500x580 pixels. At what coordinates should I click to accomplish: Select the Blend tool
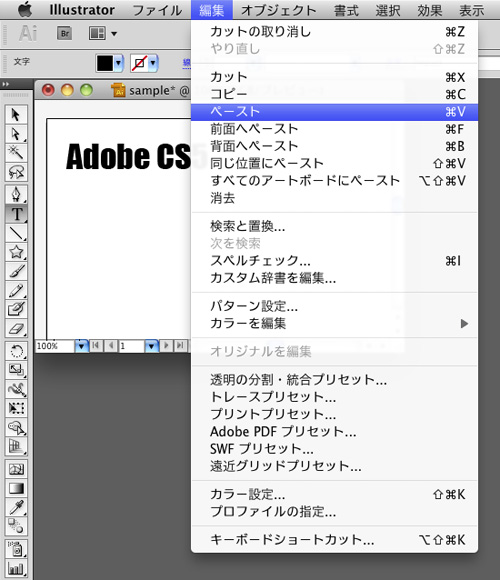16,527
